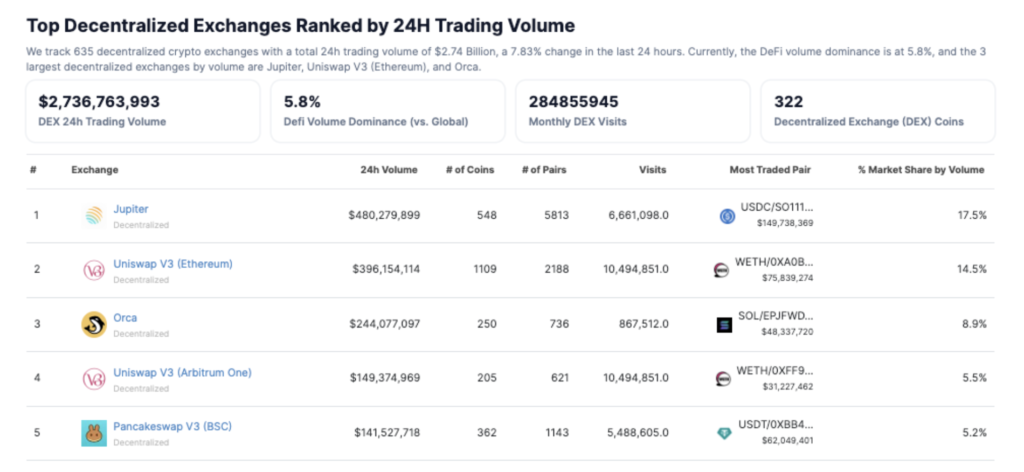Sort table by 24h Volume column
This screenshot has height=472, width=1024.
pyautogui.click(x=389, y=170)
